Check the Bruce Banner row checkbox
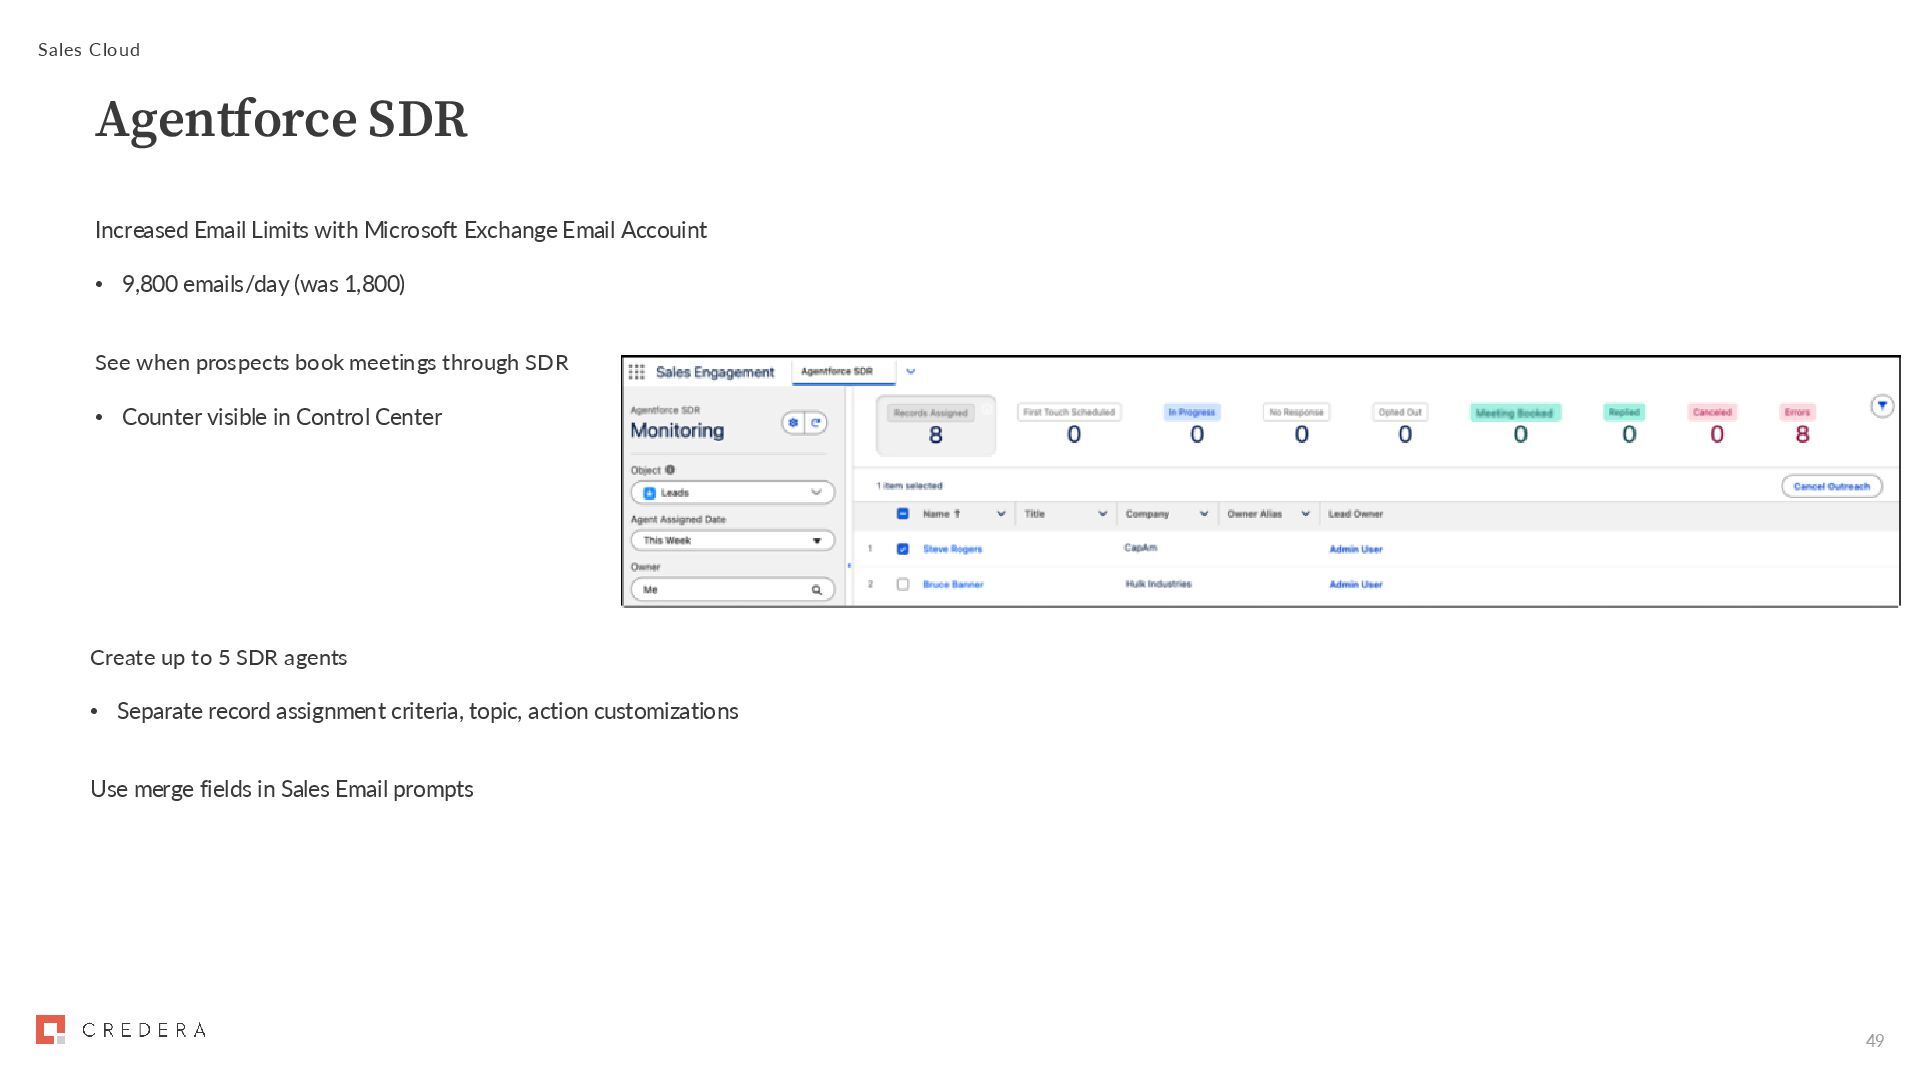The image size is (1920, 1080). [902, 584]
